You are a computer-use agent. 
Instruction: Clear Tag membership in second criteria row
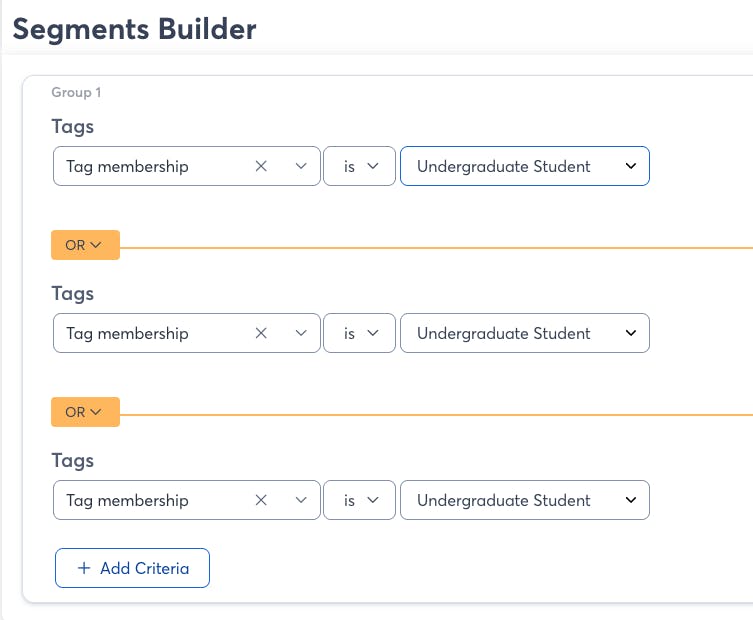pos(262,334)
